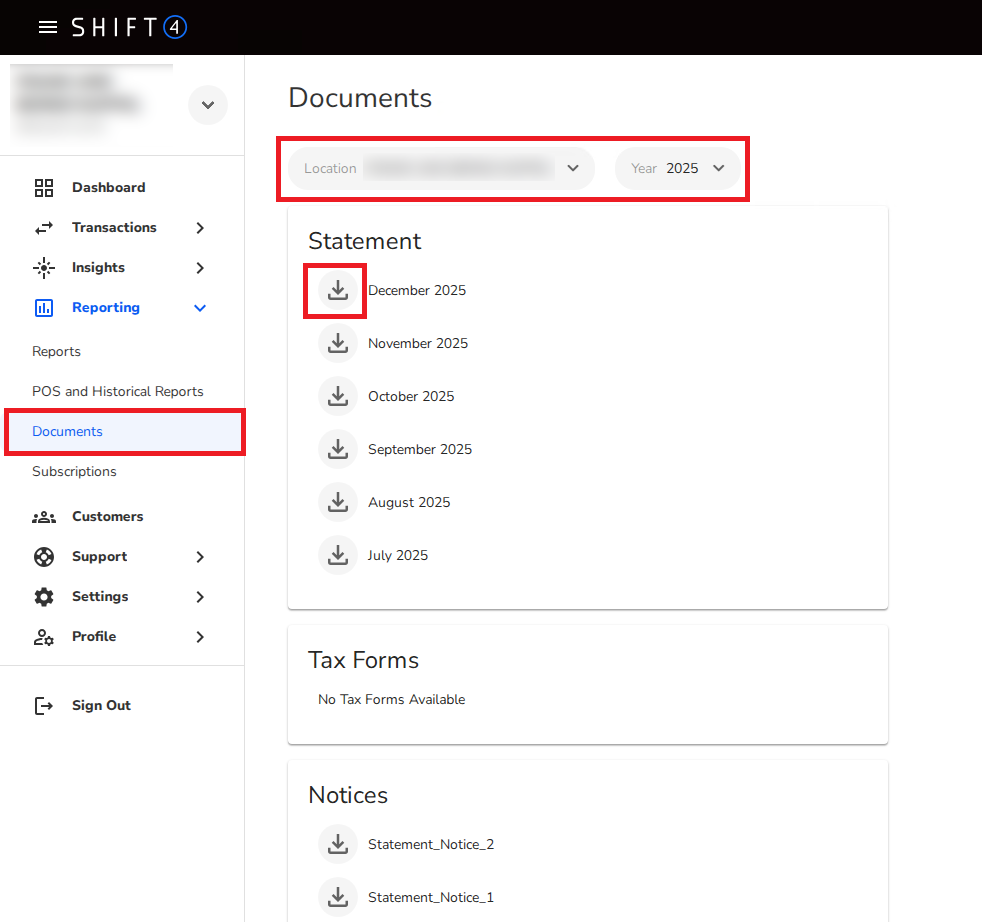Click the July 2025 label
This screenshot has width=982, height=922.
coord(398,556)
